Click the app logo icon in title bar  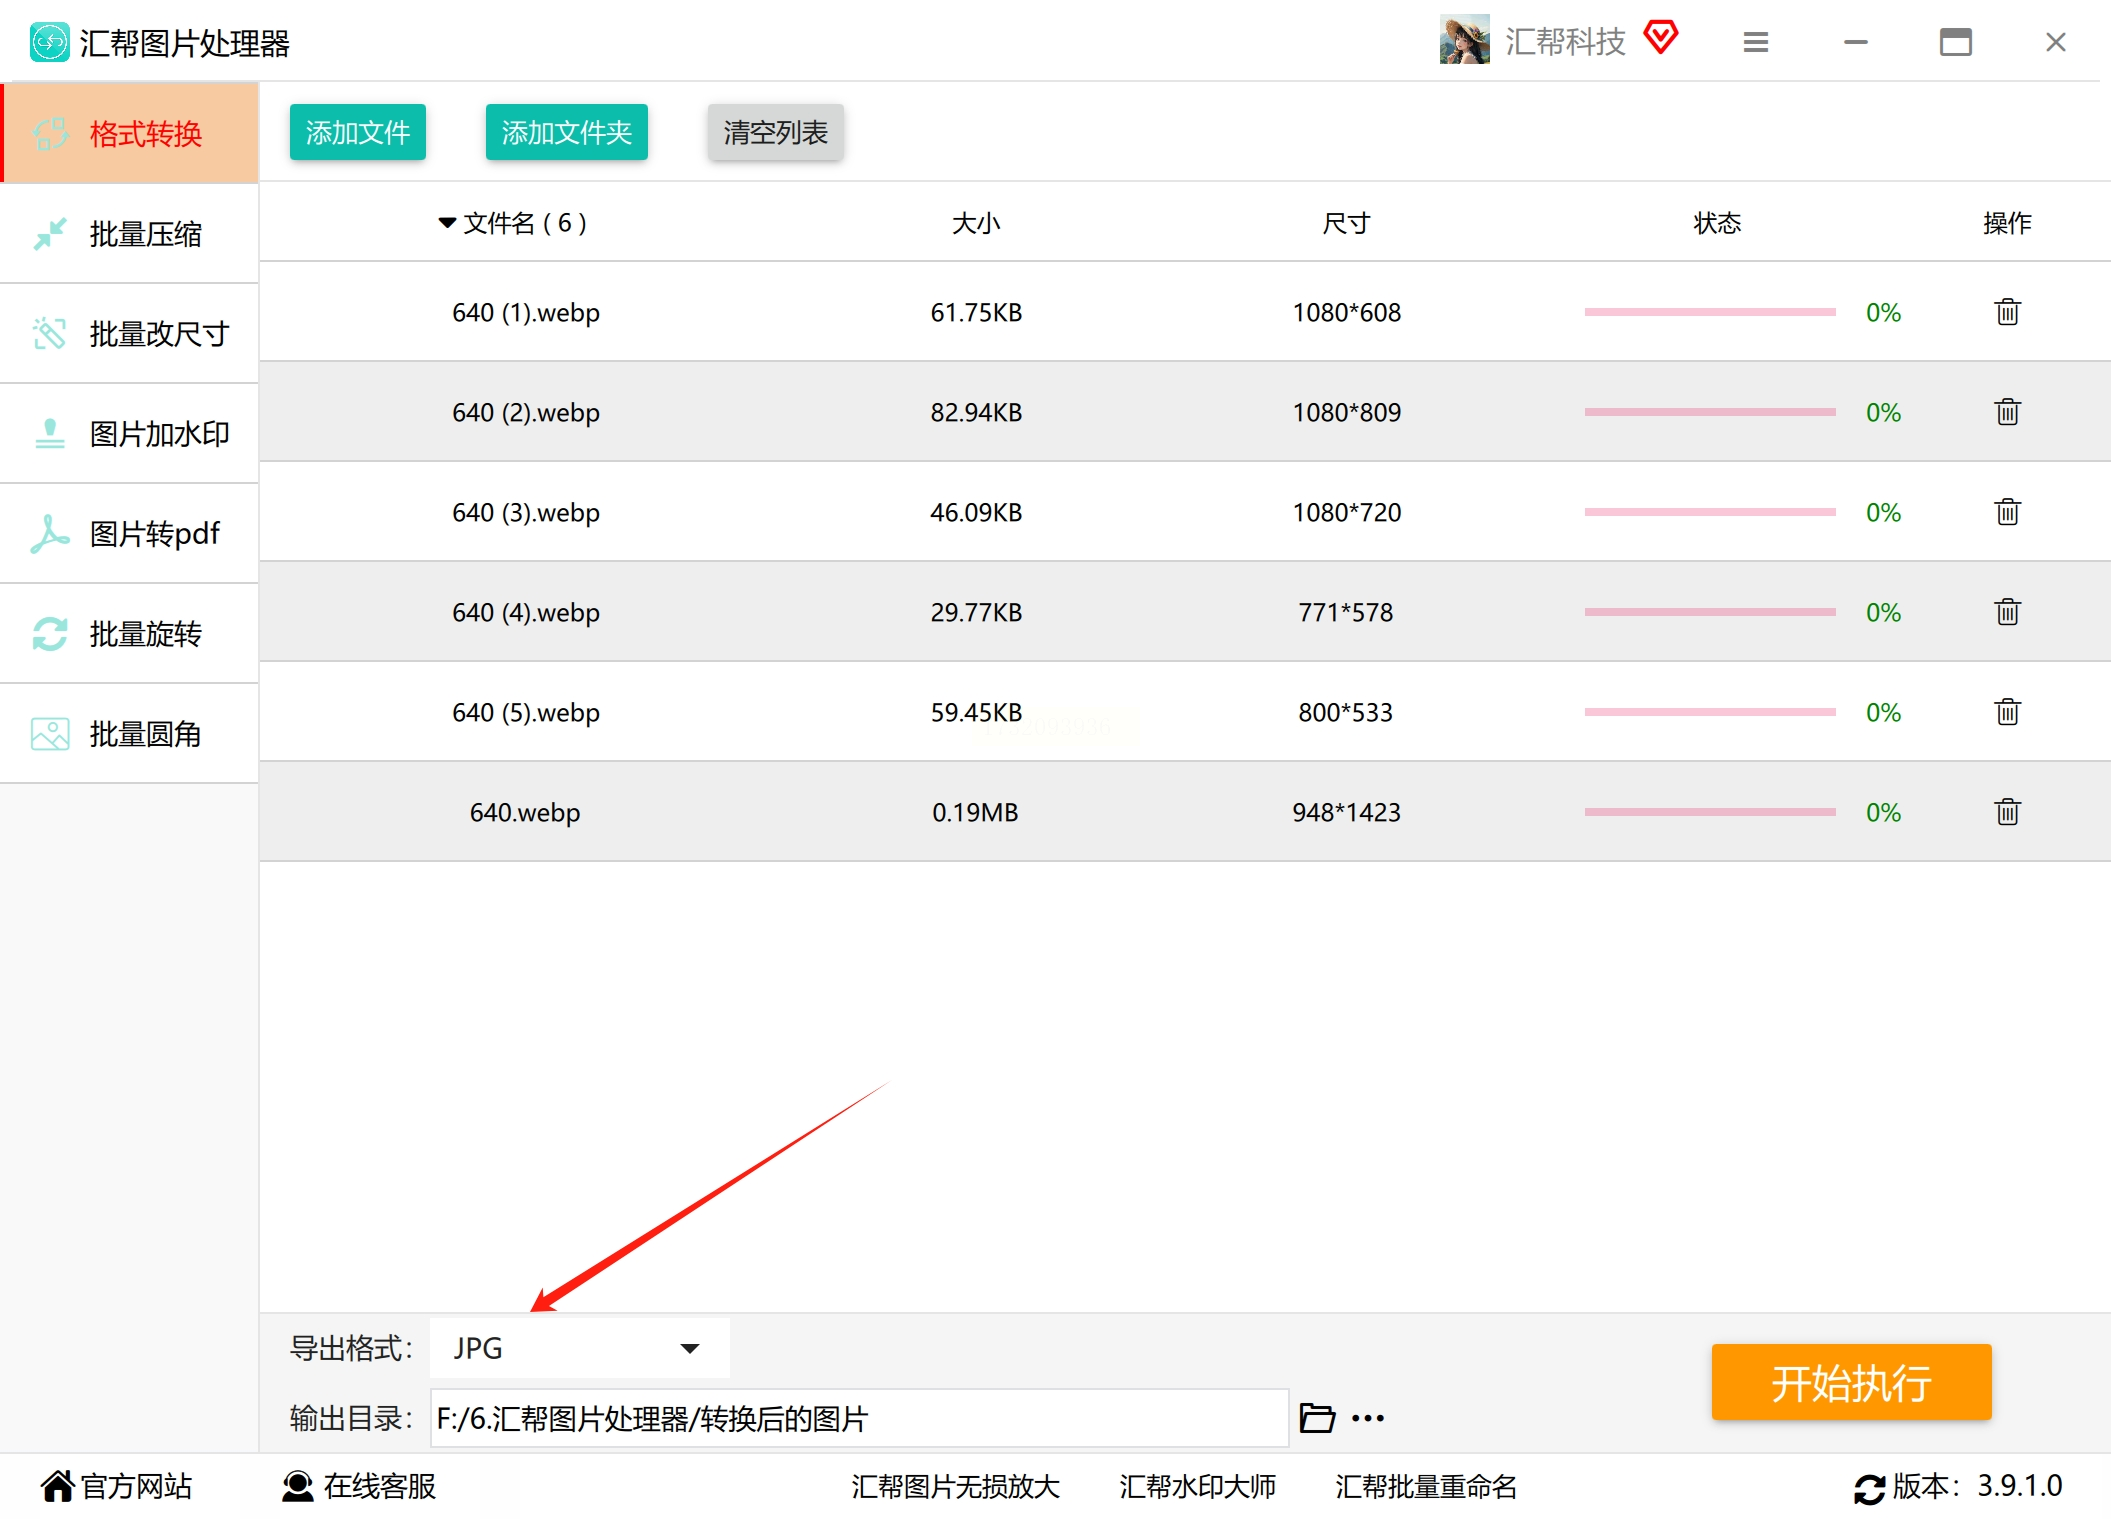(49, 42)
